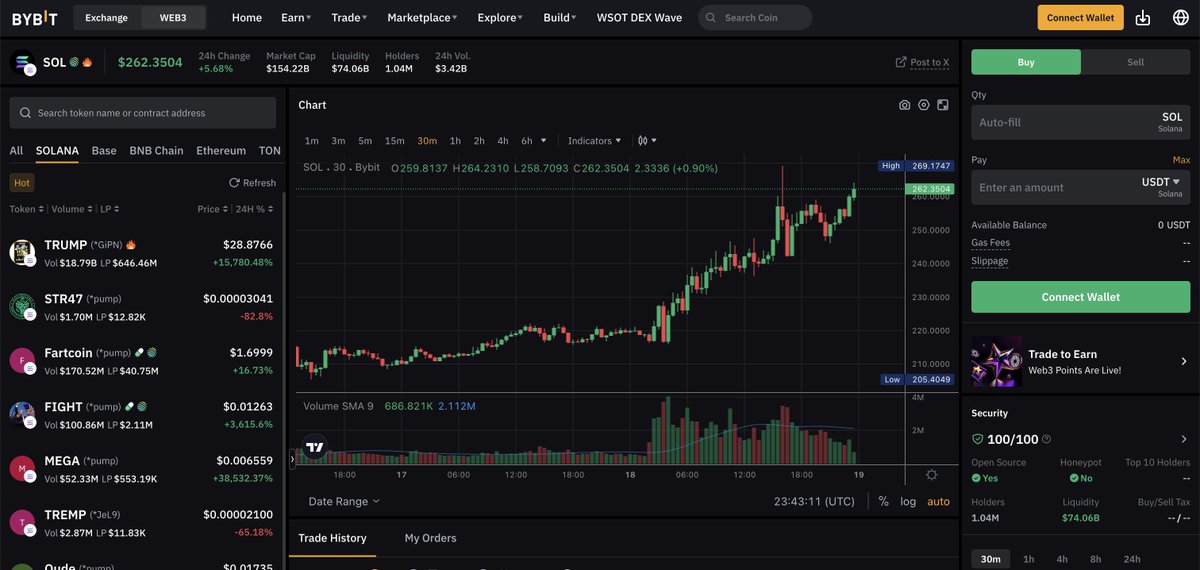Open the Explore dropdown menu
Image resolution: width=1200 pixels, height=570 pixels.
500,18
